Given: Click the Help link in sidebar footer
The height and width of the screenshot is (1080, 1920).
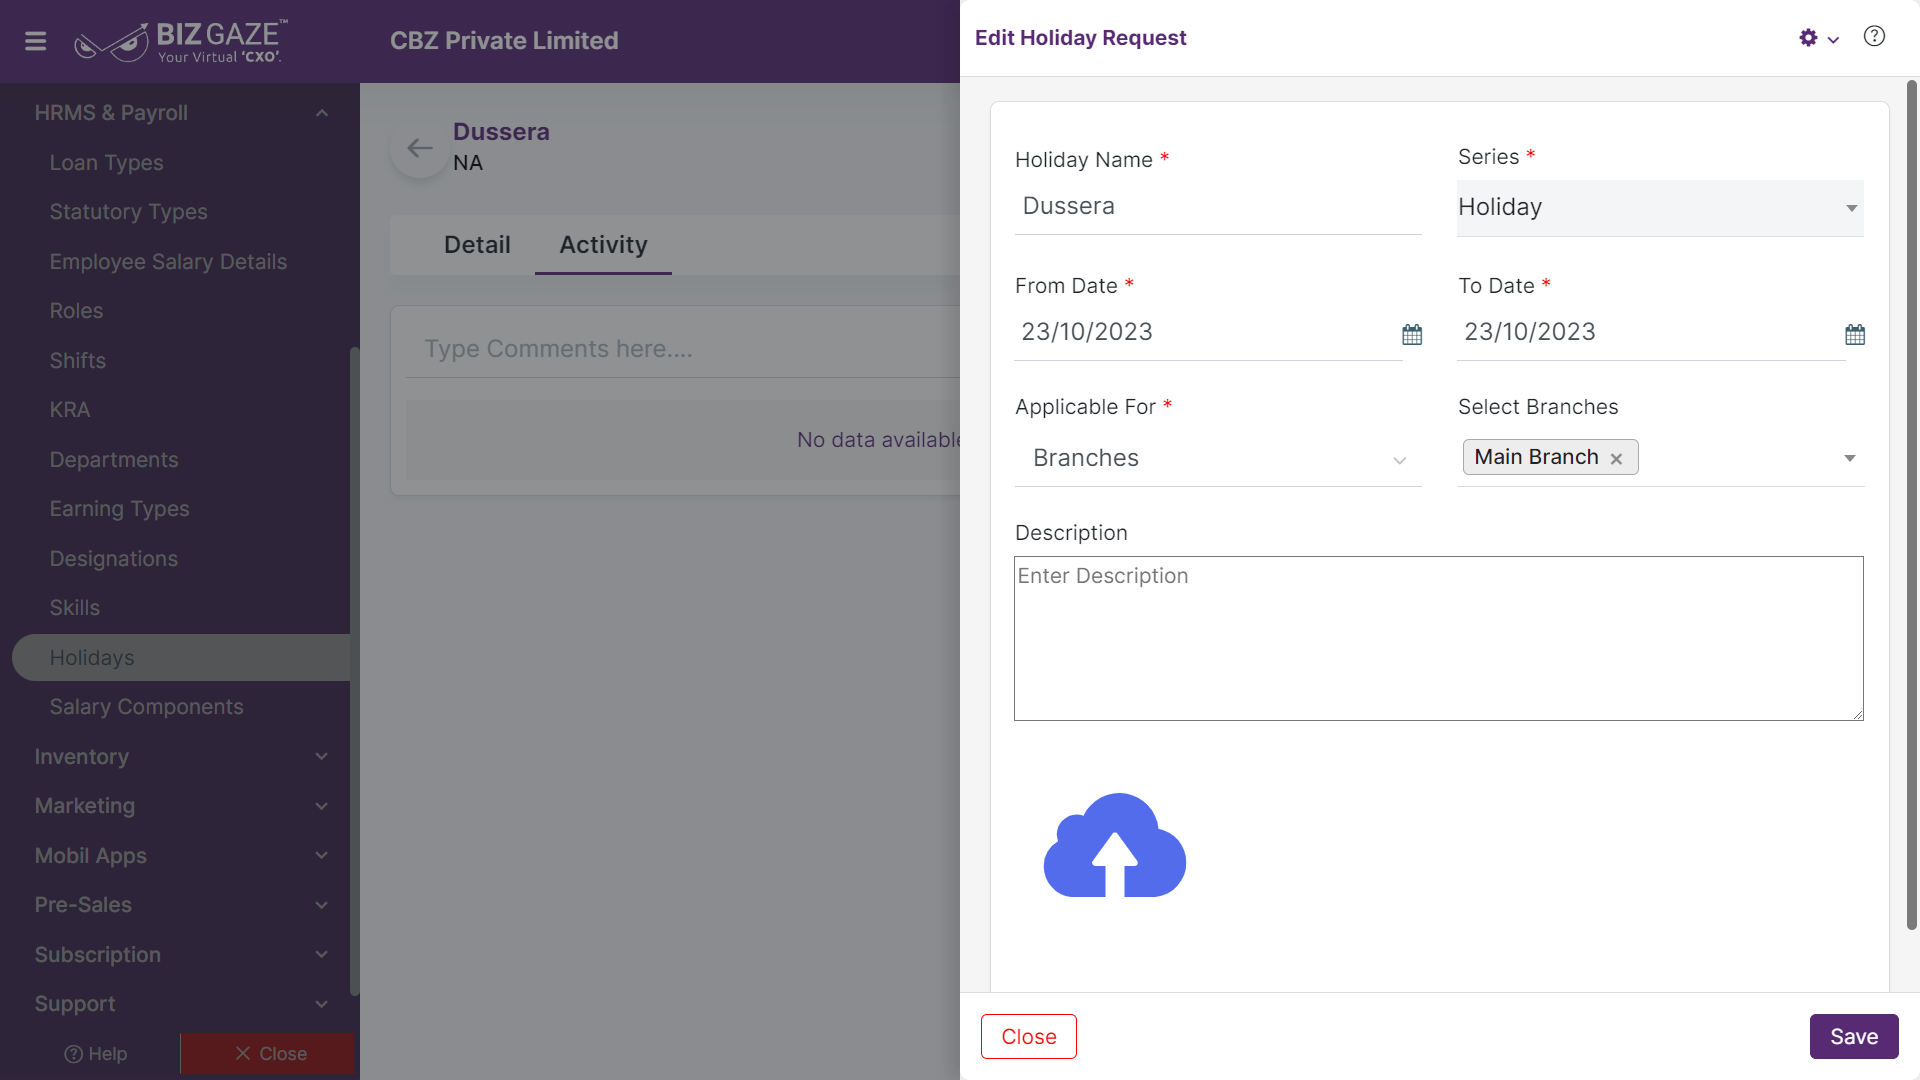Looking at the screenshot, I should 95,1054.
